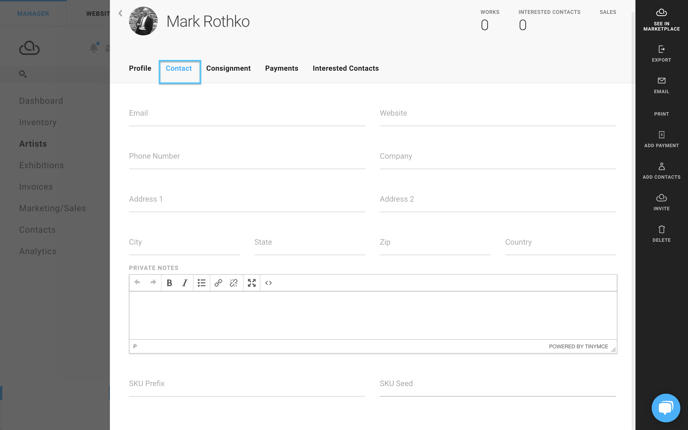Go to Exhibitions in left navigation
This screenshot has width=688, height=430.
tap(41, 165)
